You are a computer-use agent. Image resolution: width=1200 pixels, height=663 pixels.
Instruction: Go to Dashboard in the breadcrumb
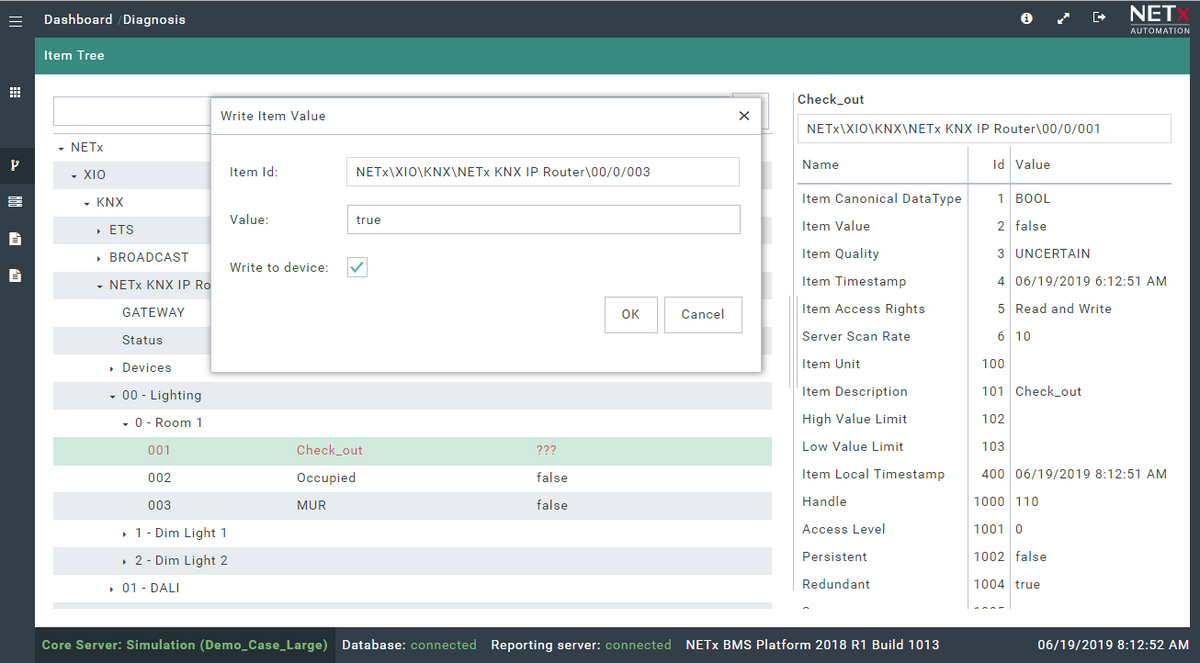point(78,20)
